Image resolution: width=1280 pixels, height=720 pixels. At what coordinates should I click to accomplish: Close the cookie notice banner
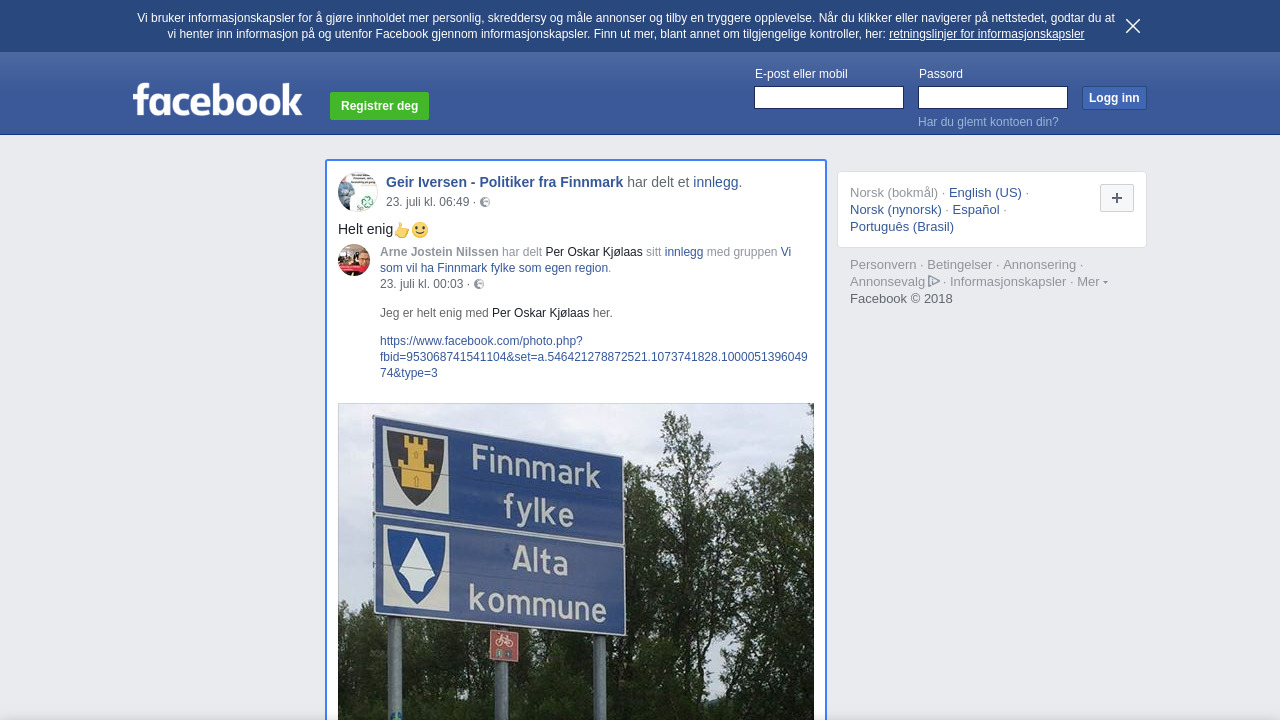(1133, 26)
